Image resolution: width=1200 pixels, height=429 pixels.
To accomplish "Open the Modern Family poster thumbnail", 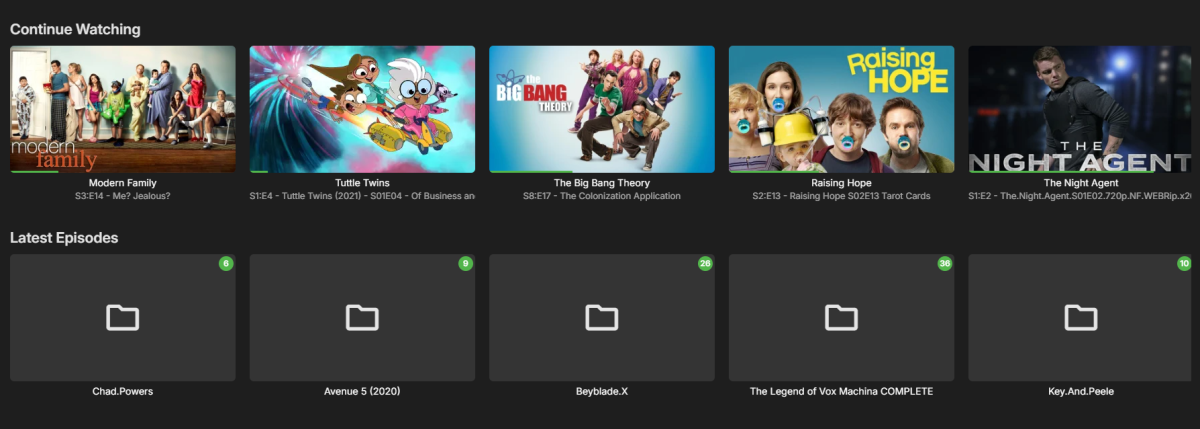I will click(x=123, y=109).
